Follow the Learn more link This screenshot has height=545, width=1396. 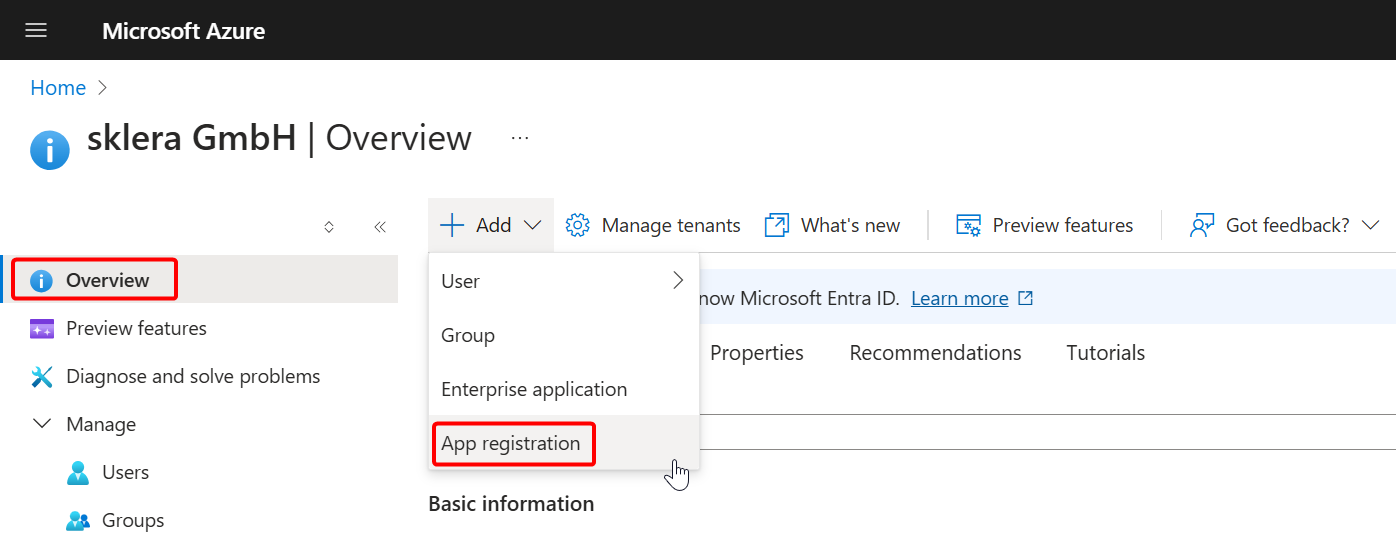point(960,298)
